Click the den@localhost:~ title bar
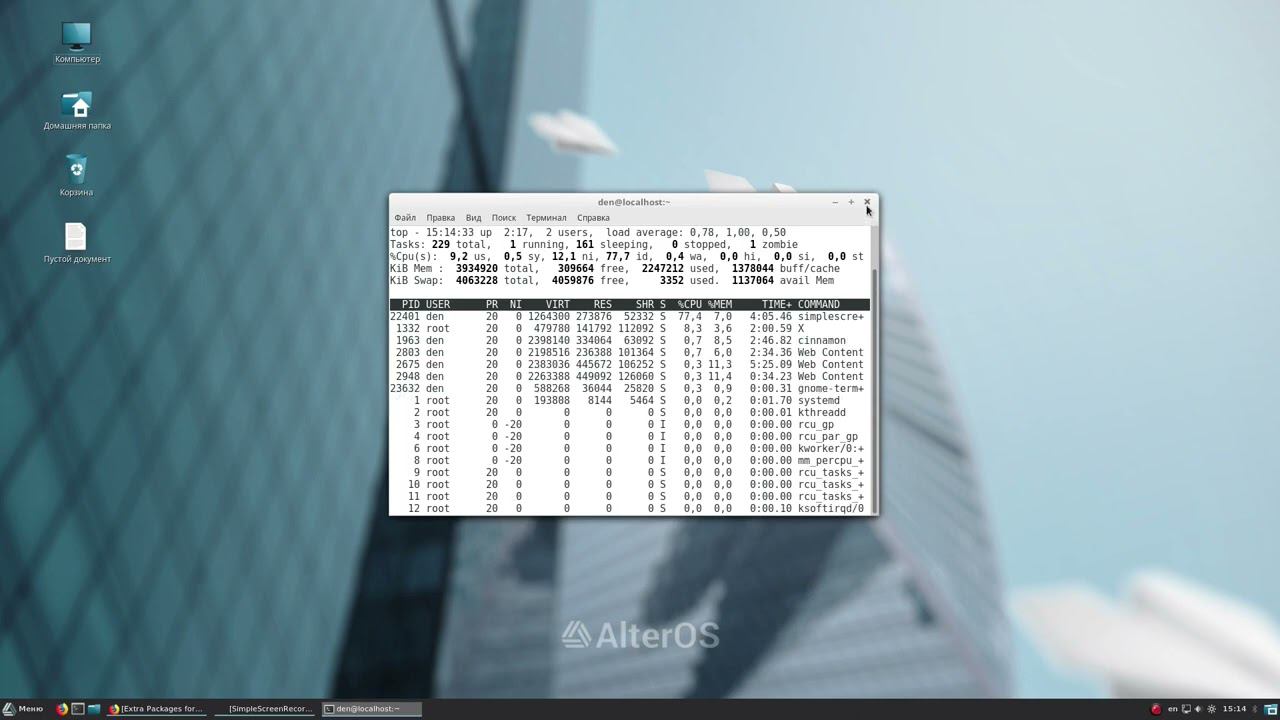Image resolution: width=1280 pixels, height=720 pixels. tap(634, 202)
